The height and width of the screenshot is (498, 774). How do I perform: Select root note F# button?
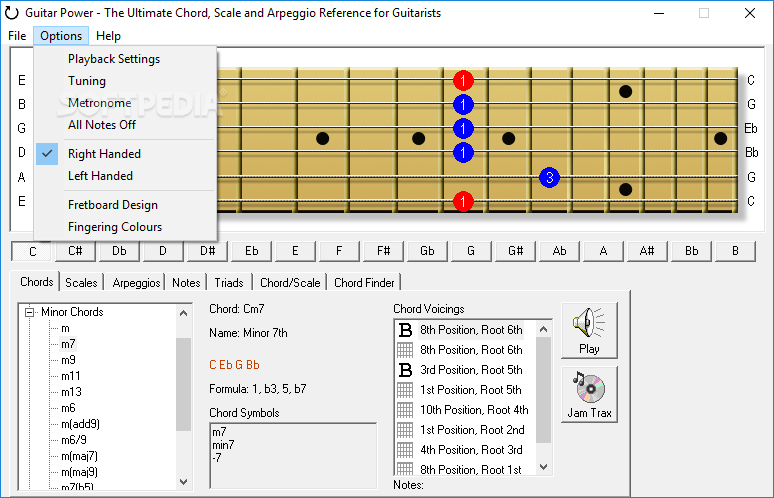(x=384, y=251)
